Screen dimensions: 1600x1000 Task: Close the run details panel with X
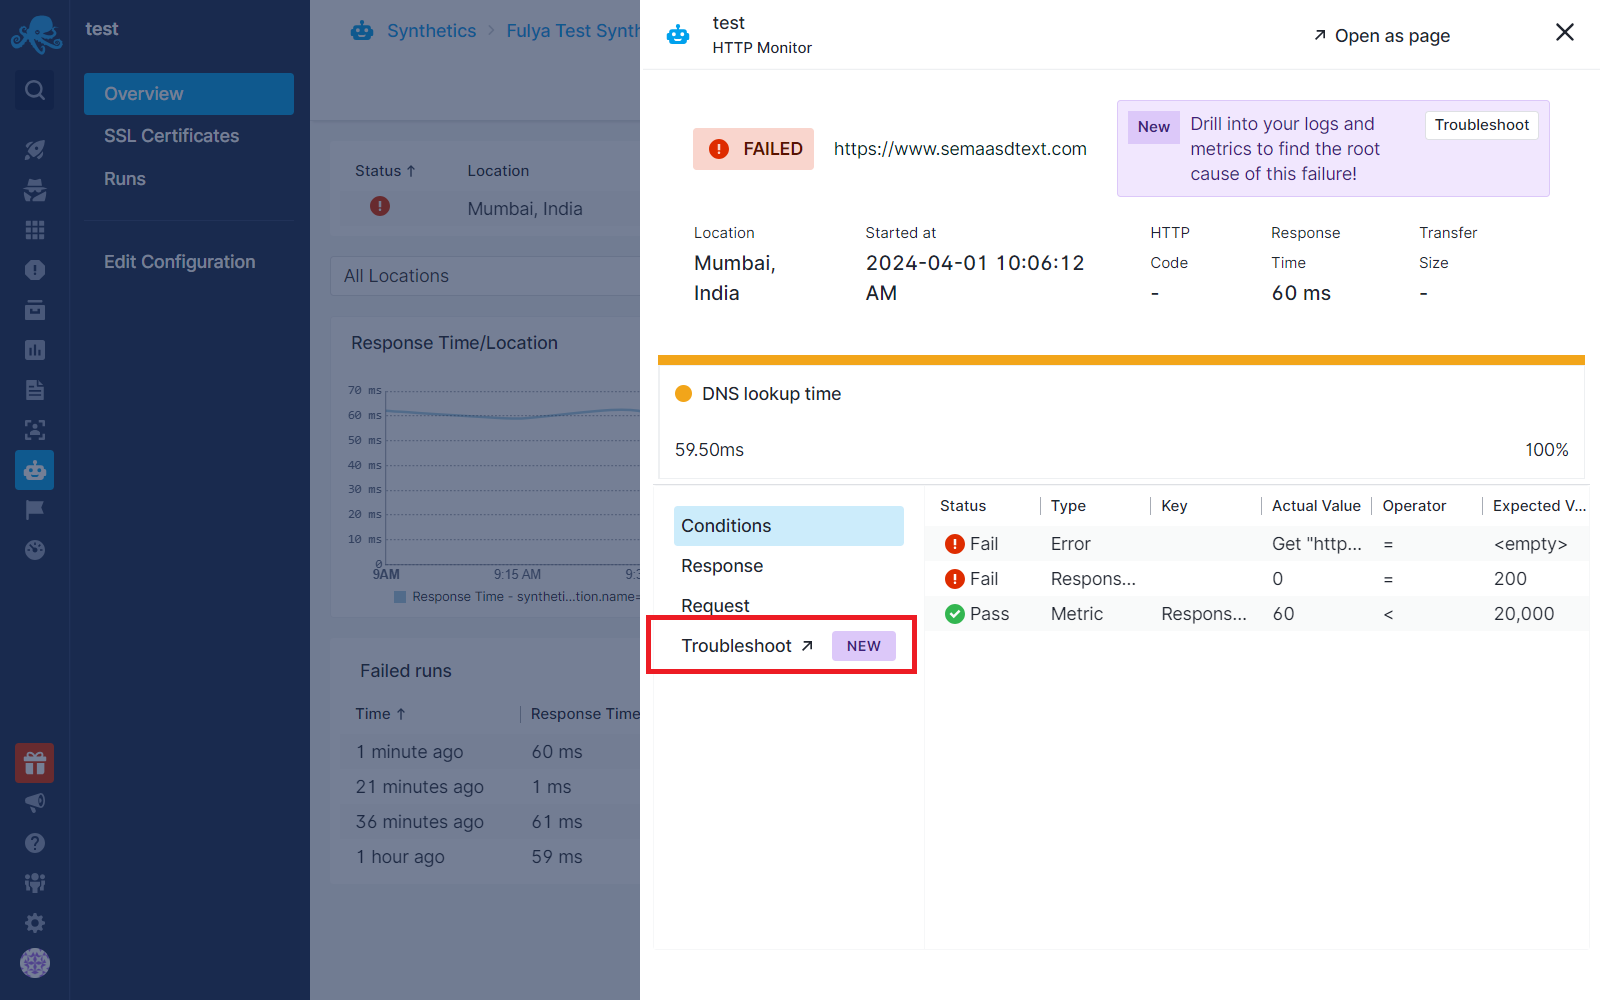click(1565, 32)
